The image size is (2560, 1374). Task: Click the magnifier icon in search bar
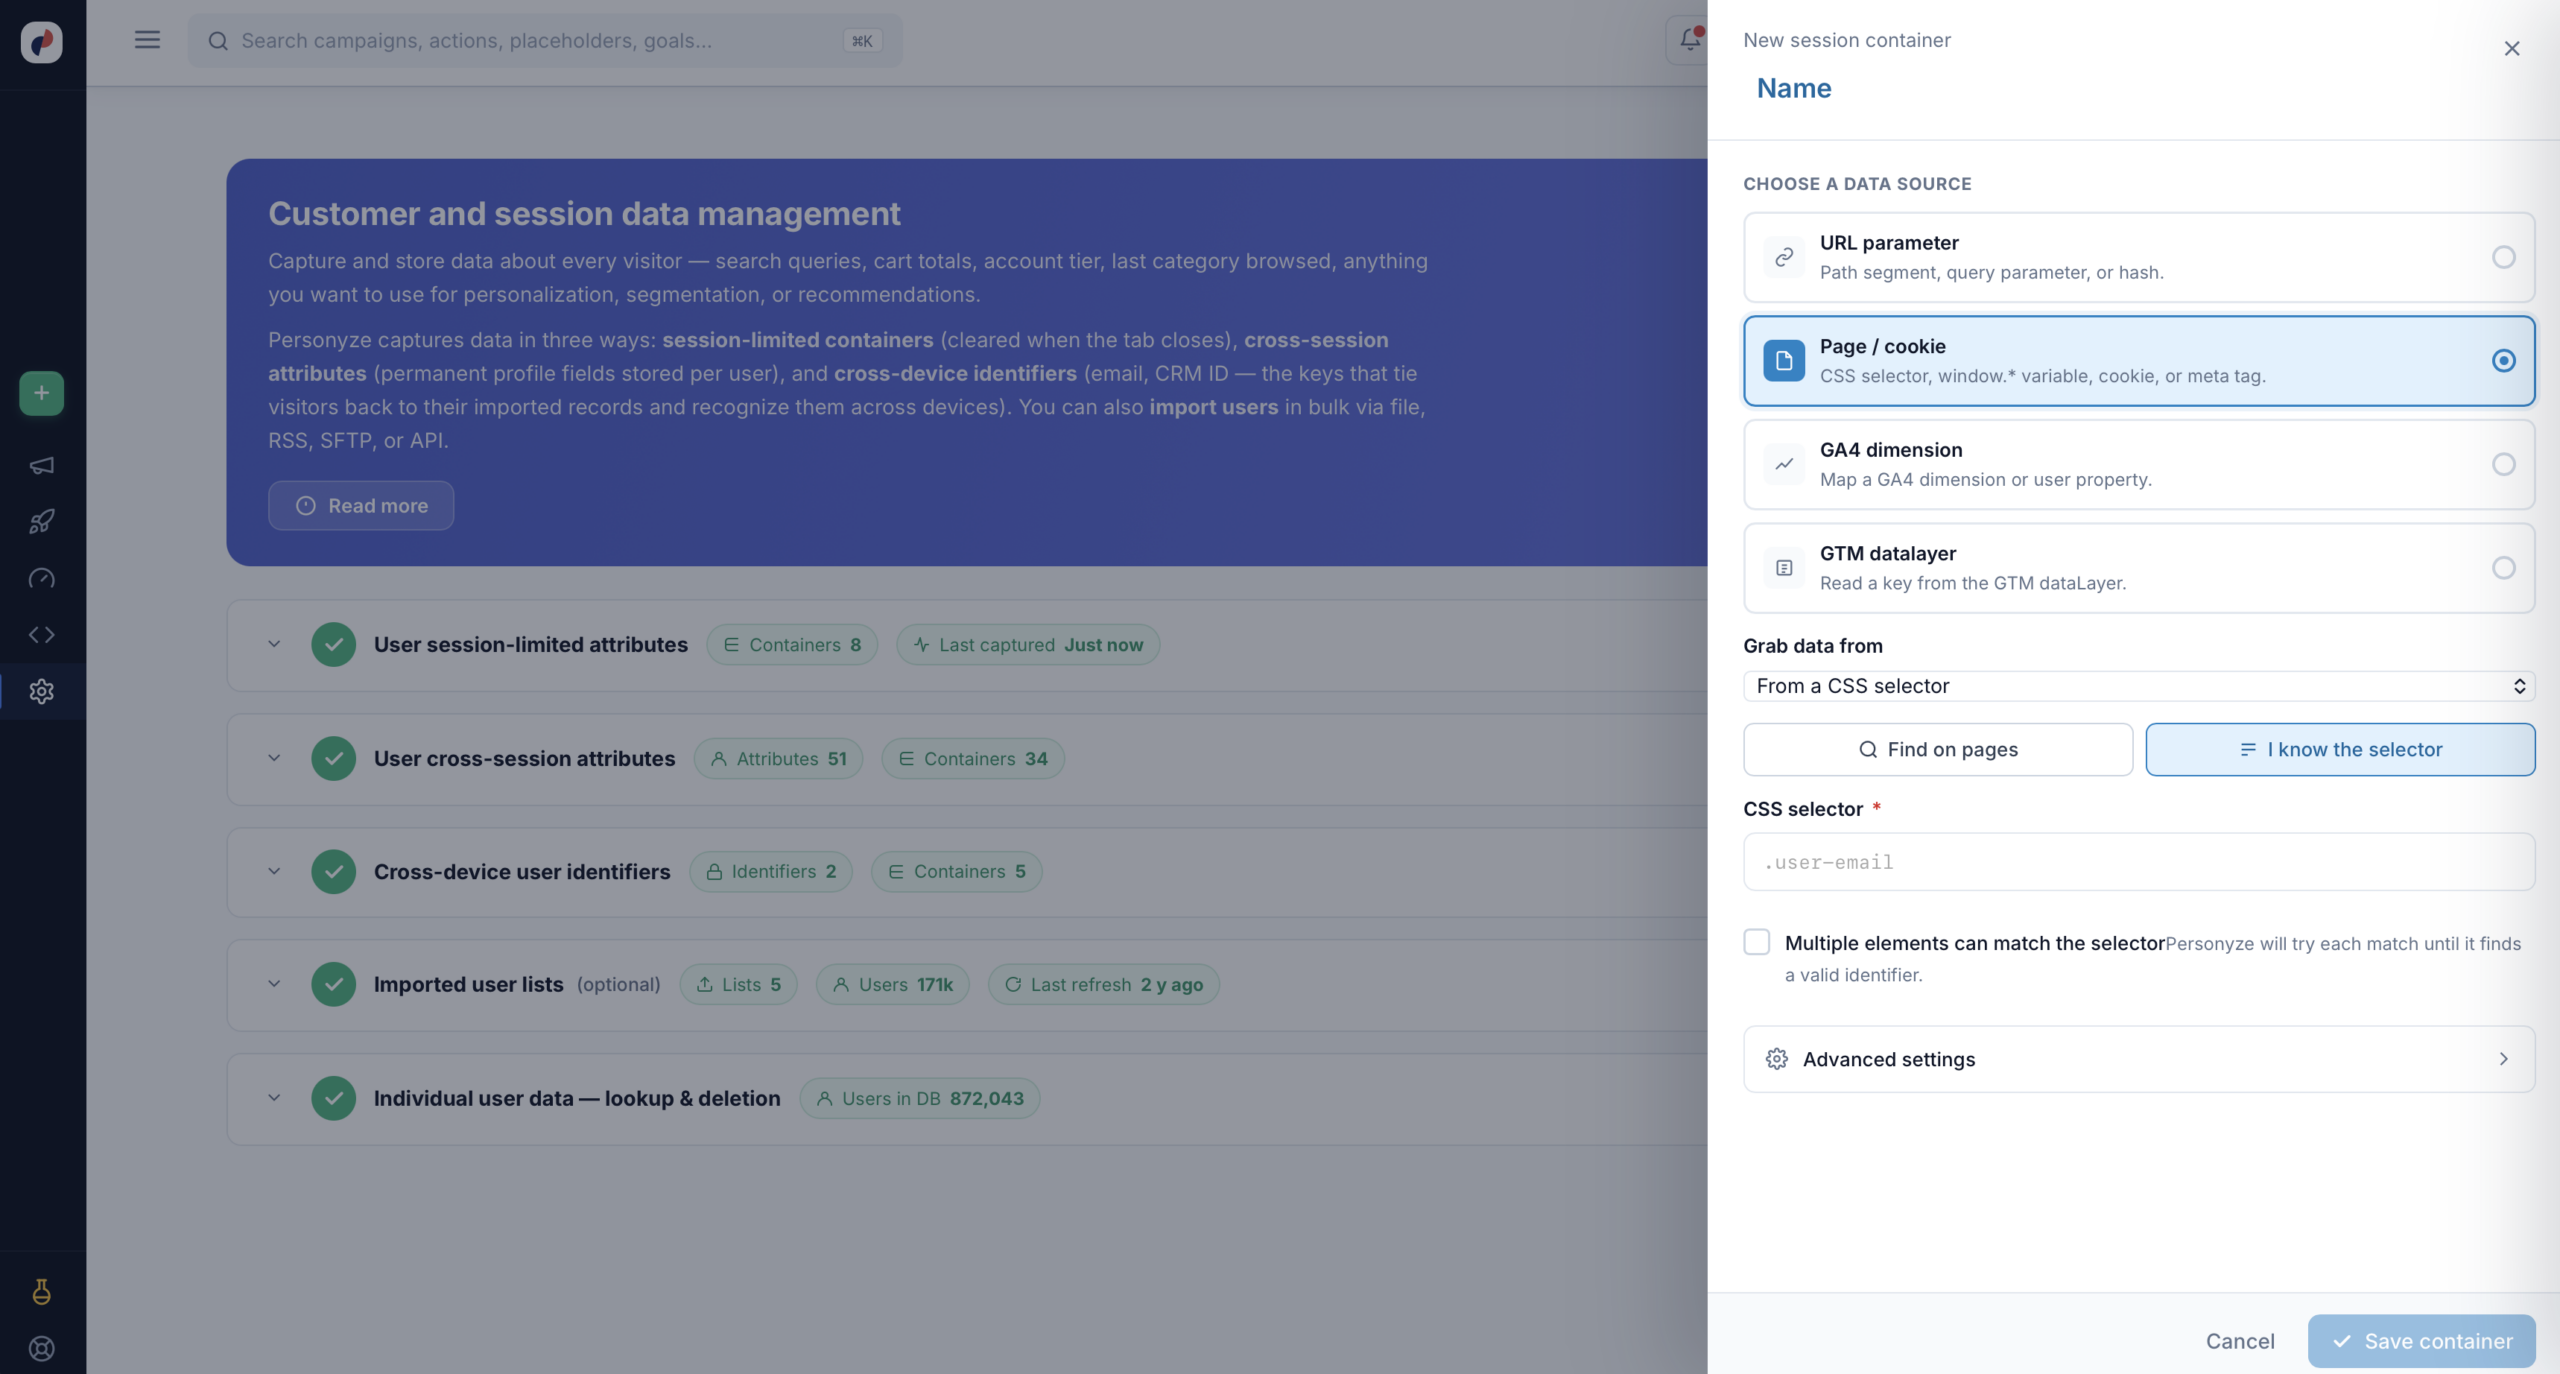tap(218, 41)
